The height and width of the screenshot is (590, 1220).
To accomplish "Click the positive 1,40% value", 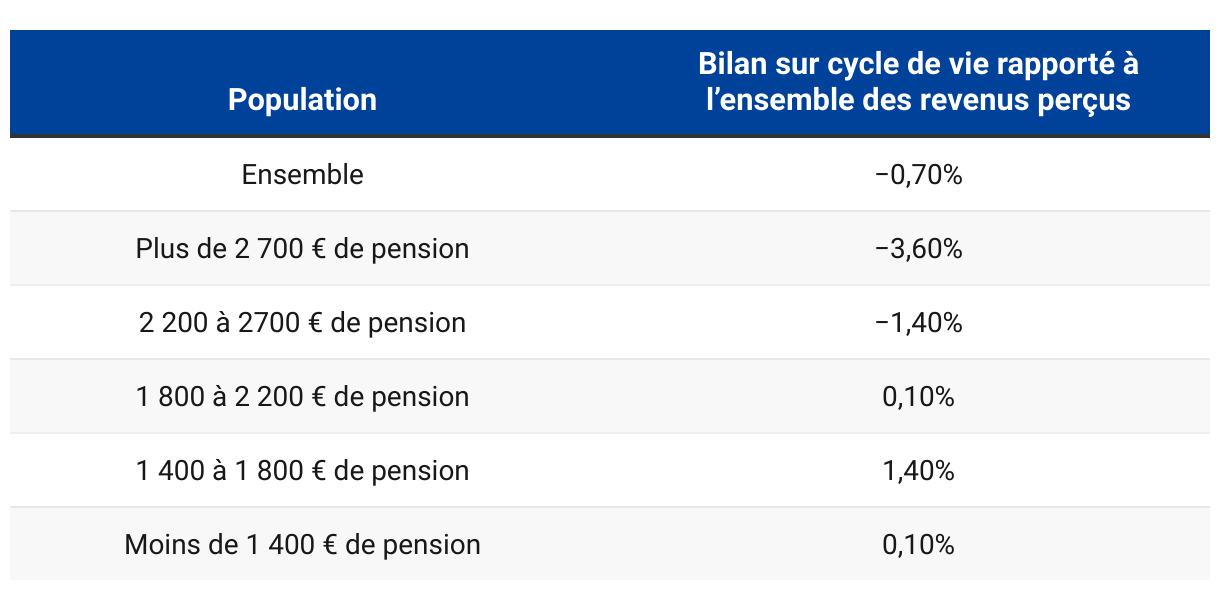I will coord(917,470).
